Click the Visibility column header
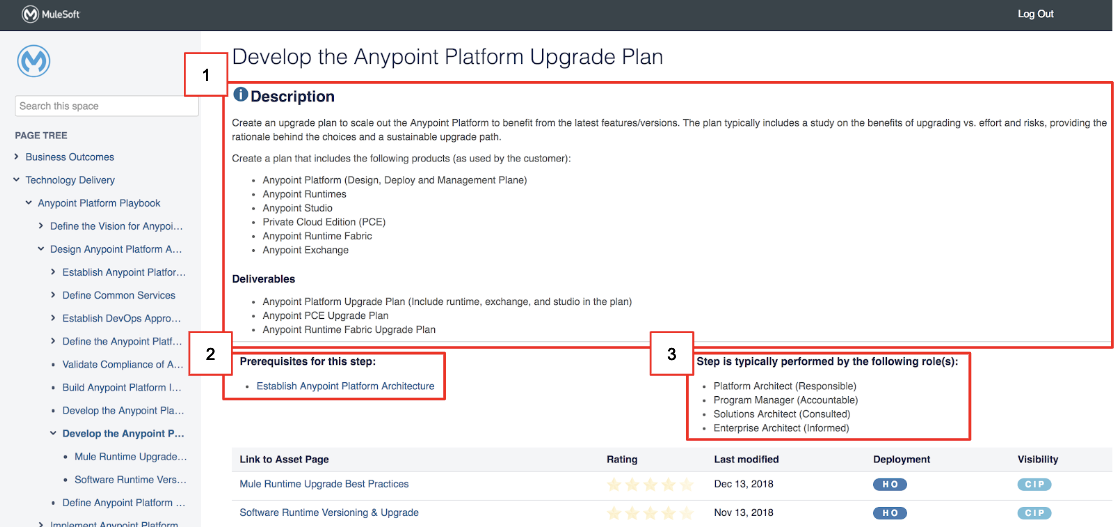The height and width of the screenshot is (527, 1117). click(1038, 459)
